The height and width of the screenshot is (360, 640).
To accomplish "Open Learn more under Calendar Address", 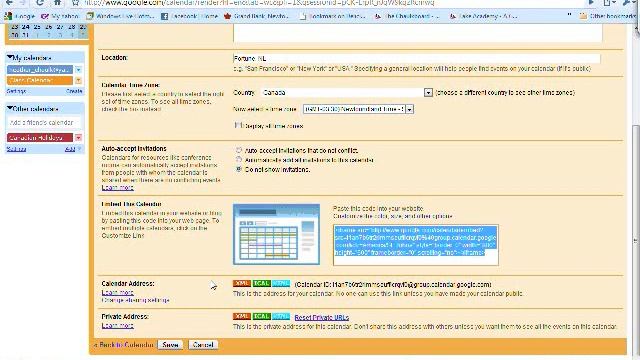I will (118, 292).
